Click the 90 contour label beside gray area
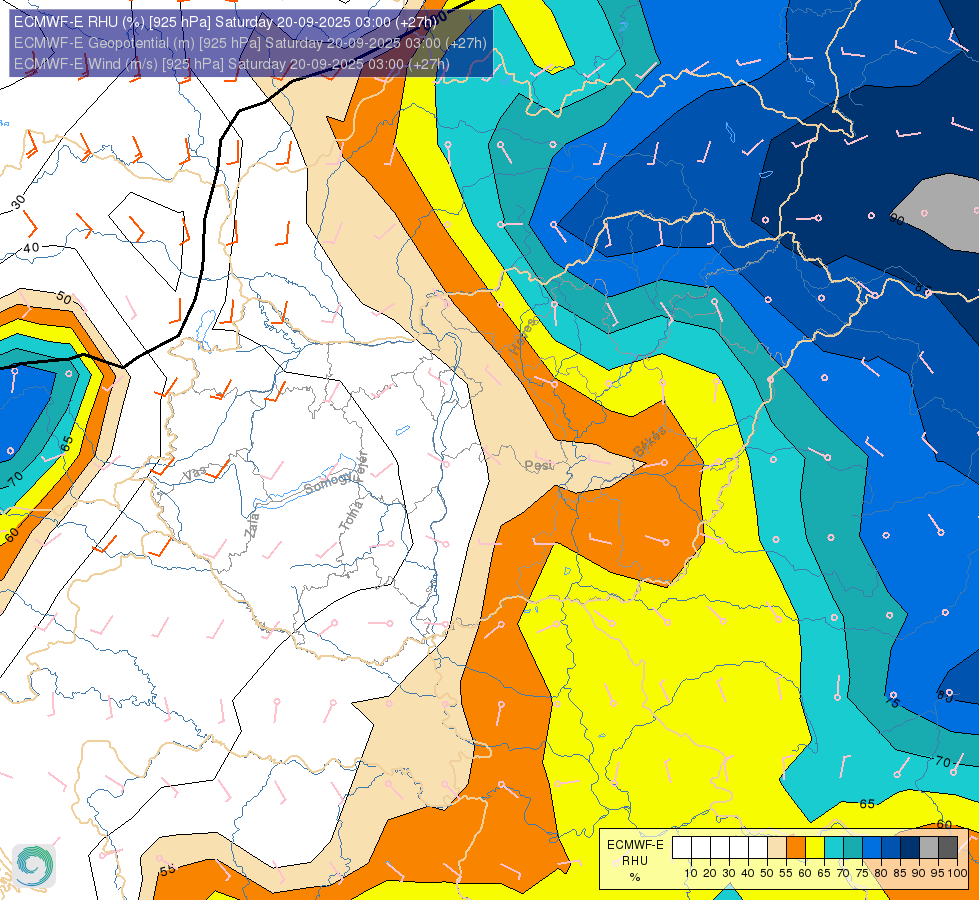Image resolution: width=979 pixels, height=900 pixels. [897, 219]
